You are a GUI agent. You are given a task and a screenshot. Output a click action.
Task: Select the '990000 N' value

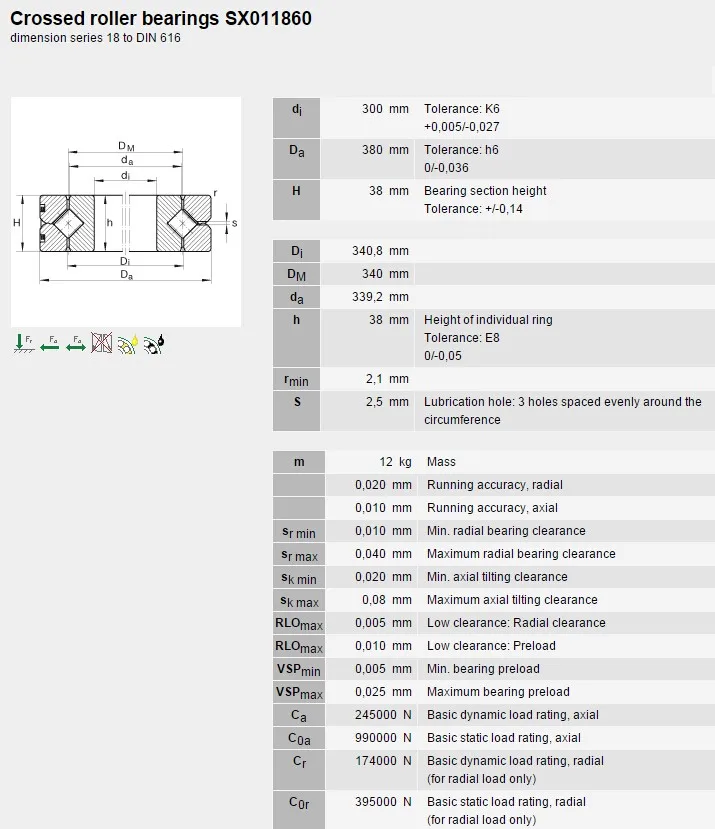click(383, 738)
